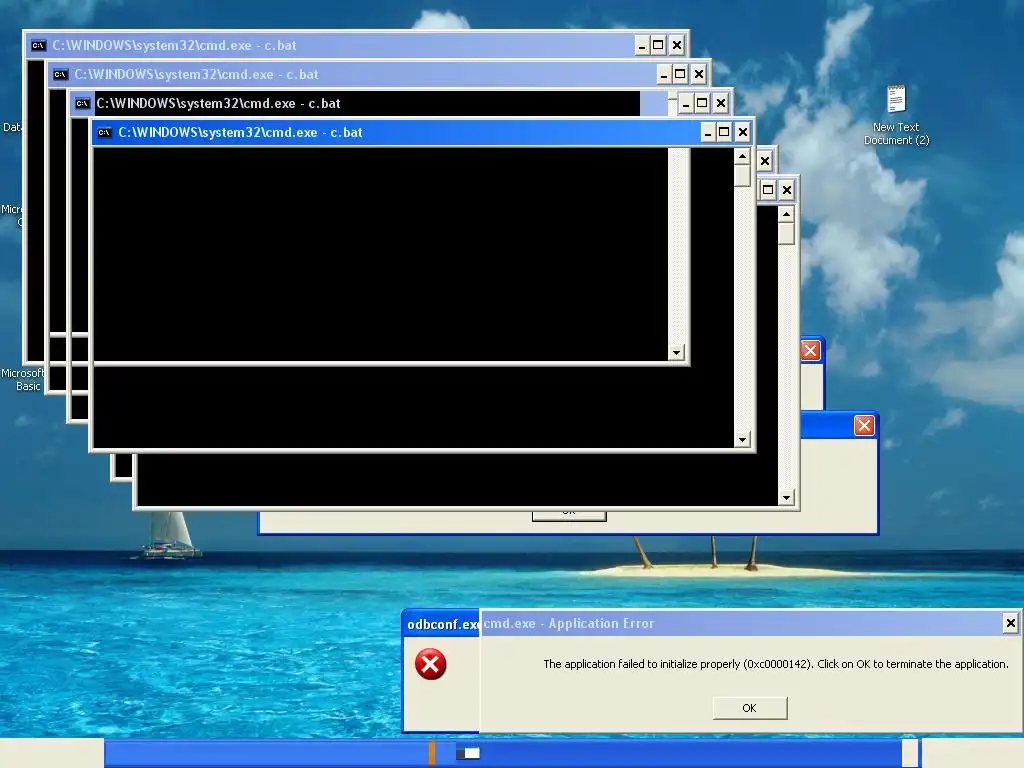
Task: Select the odbconf.exe dialog title bar
Action: (x=441, y=624)
